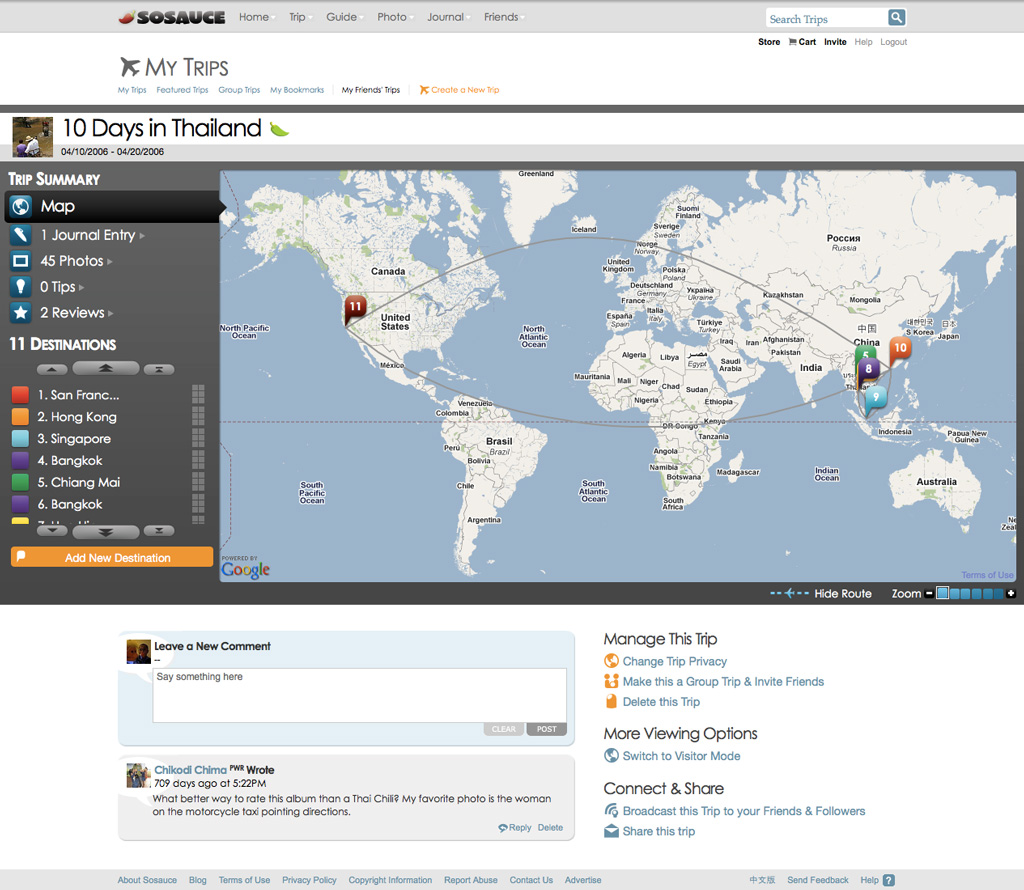Open the Featured Trips tab

coord(182,90)
